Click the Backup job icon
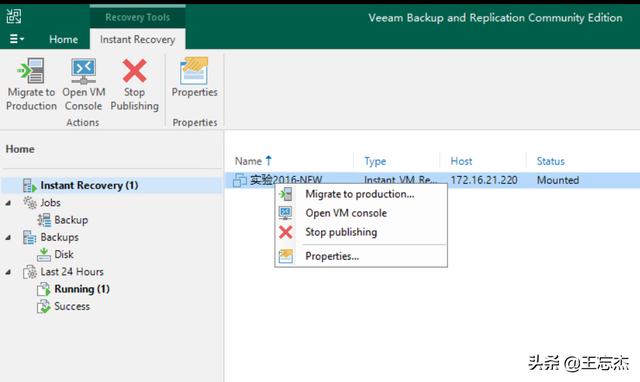Screen dimensions: 640x382 (x=44, y=220)
